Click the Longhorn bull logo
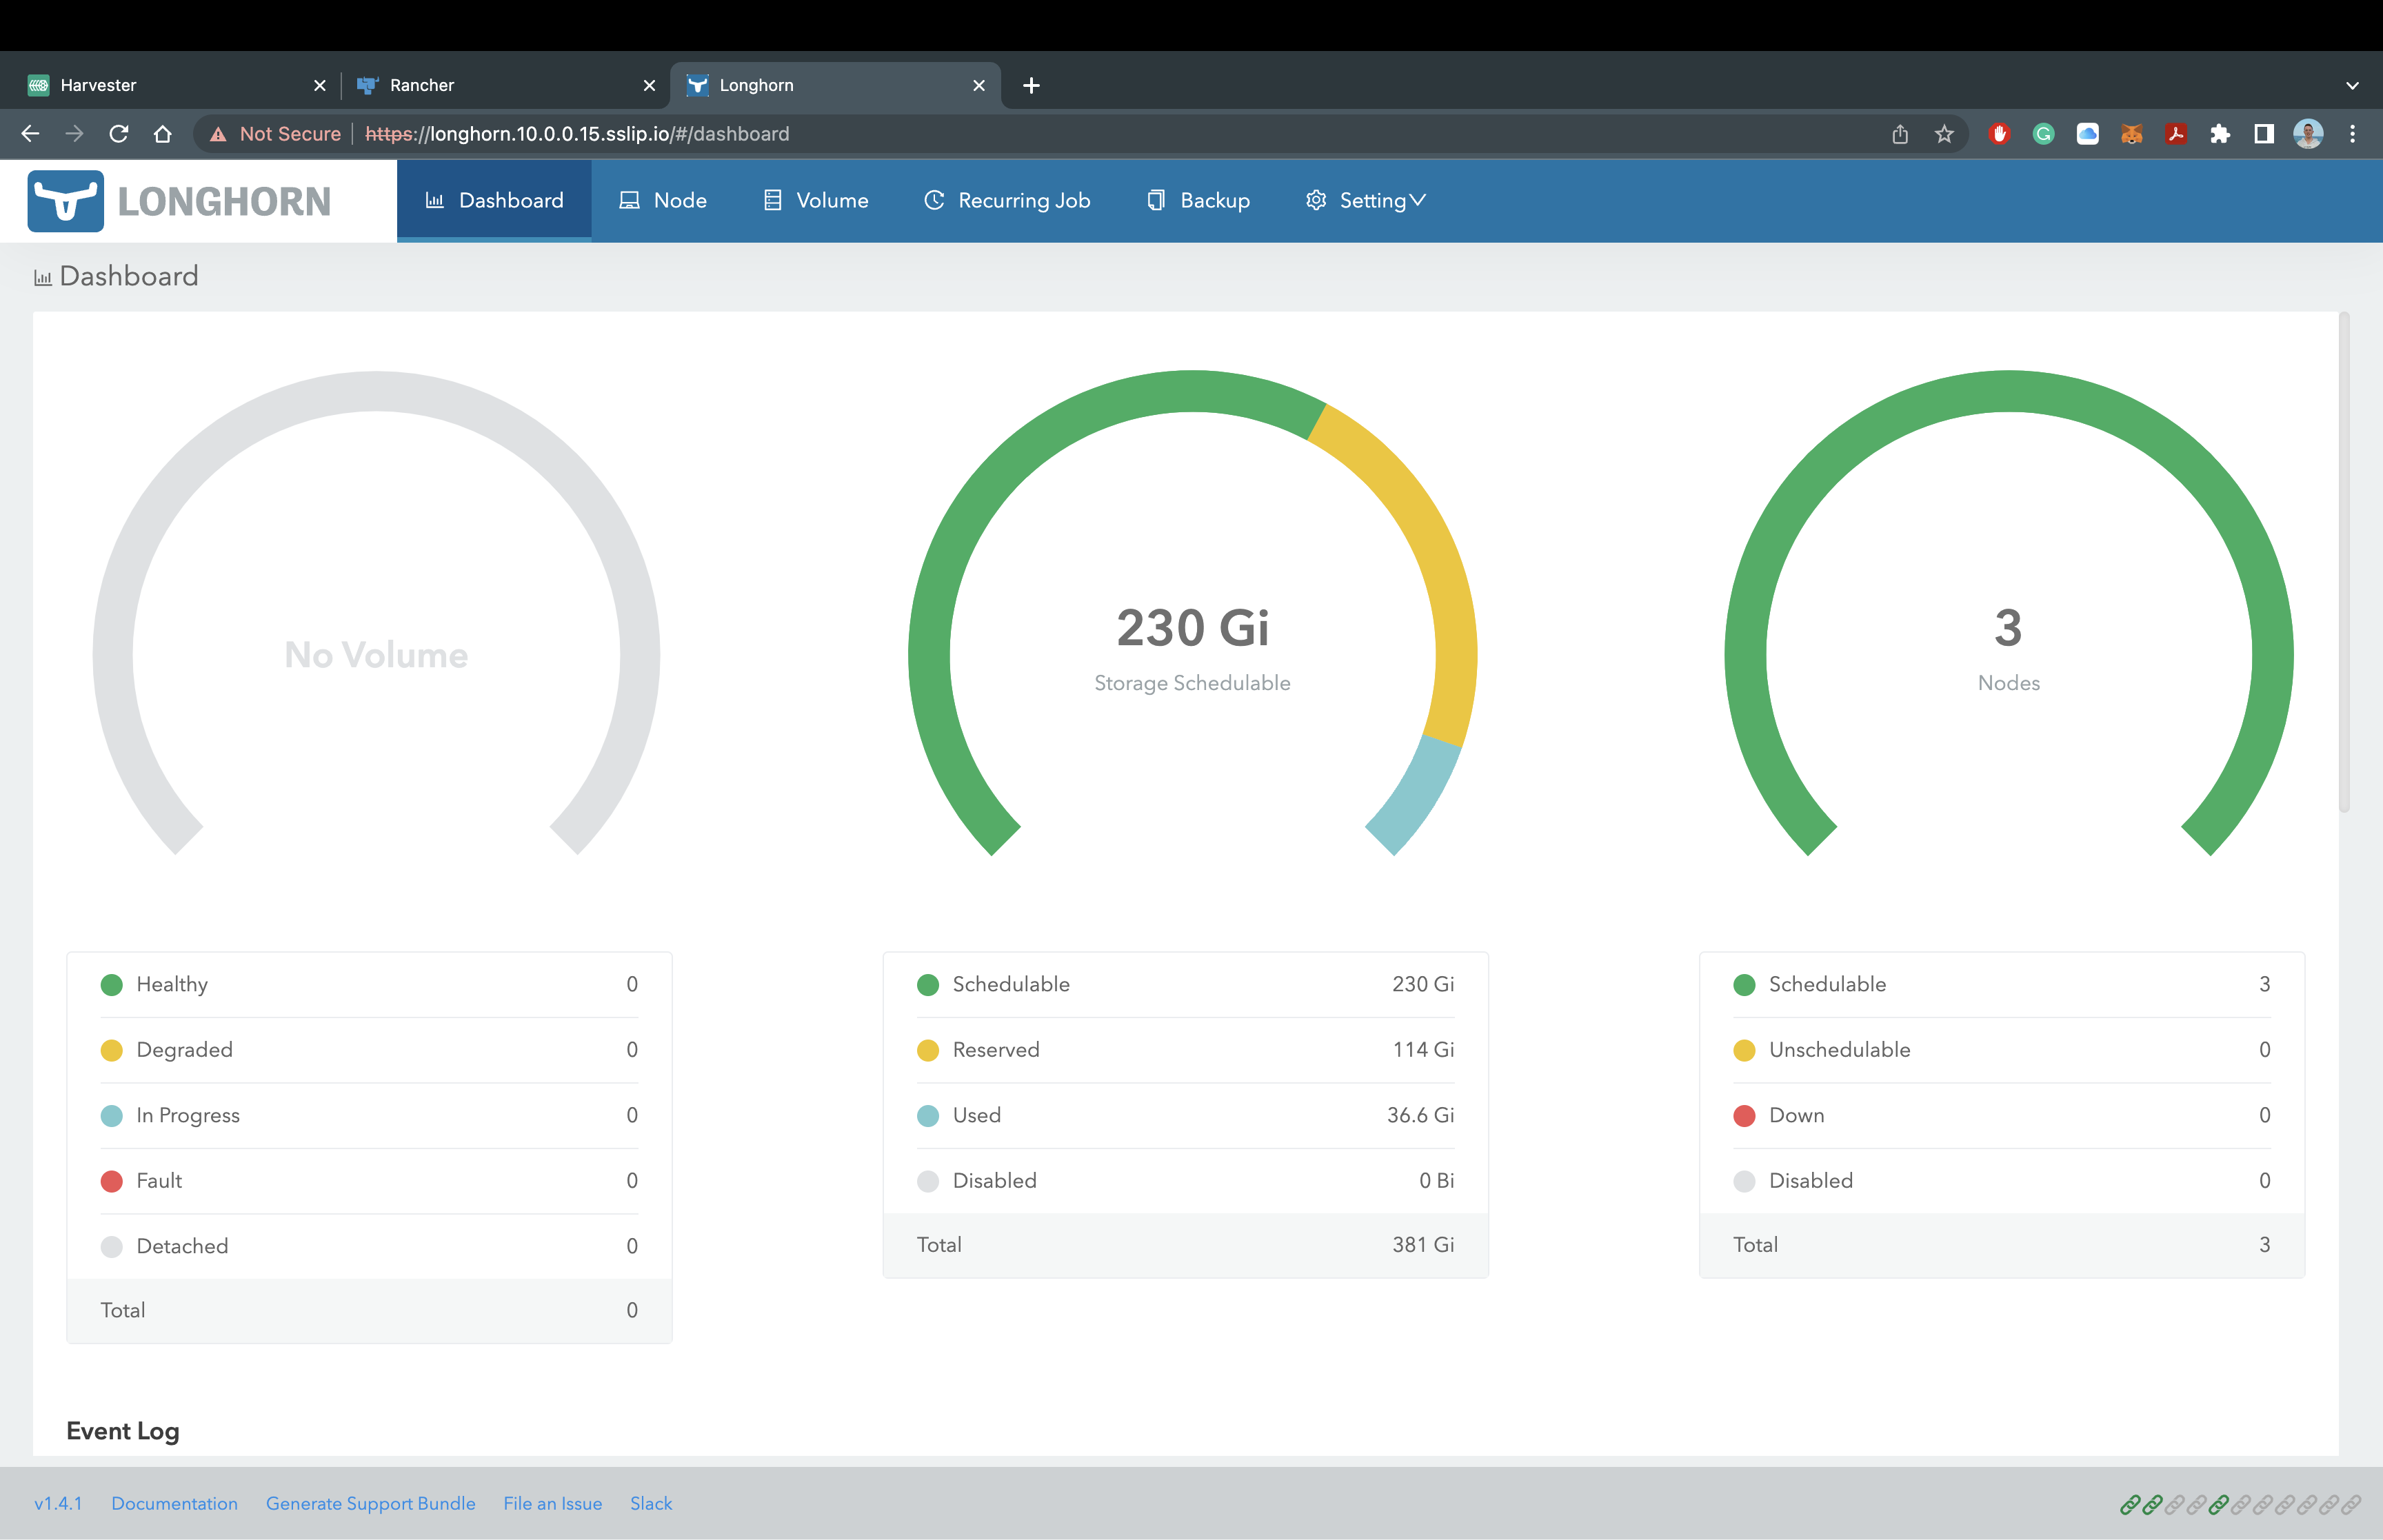 [66, 200]
